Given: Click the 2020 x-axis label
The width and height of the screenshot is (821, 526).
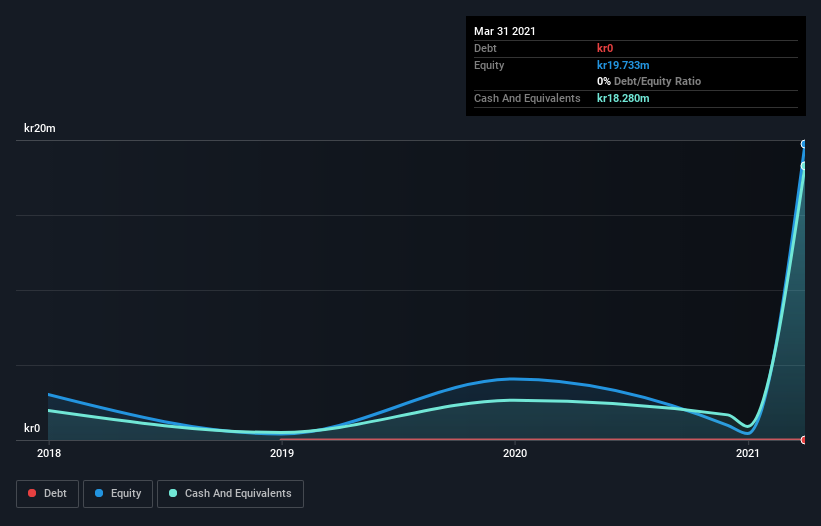Looking at the screenshot, I should tap(515, 453).
